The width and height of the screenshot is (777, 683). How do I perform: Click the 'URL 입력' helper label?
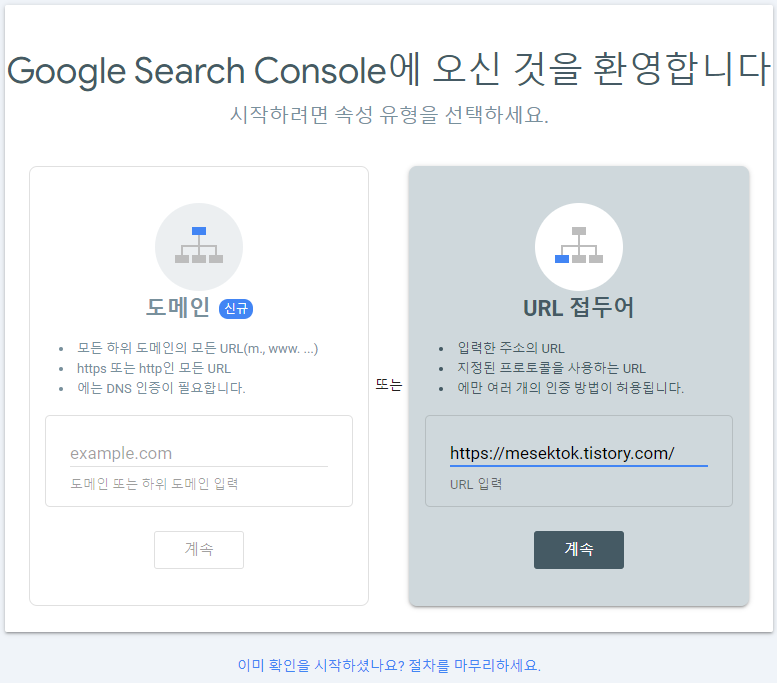[x=476, y=484]
